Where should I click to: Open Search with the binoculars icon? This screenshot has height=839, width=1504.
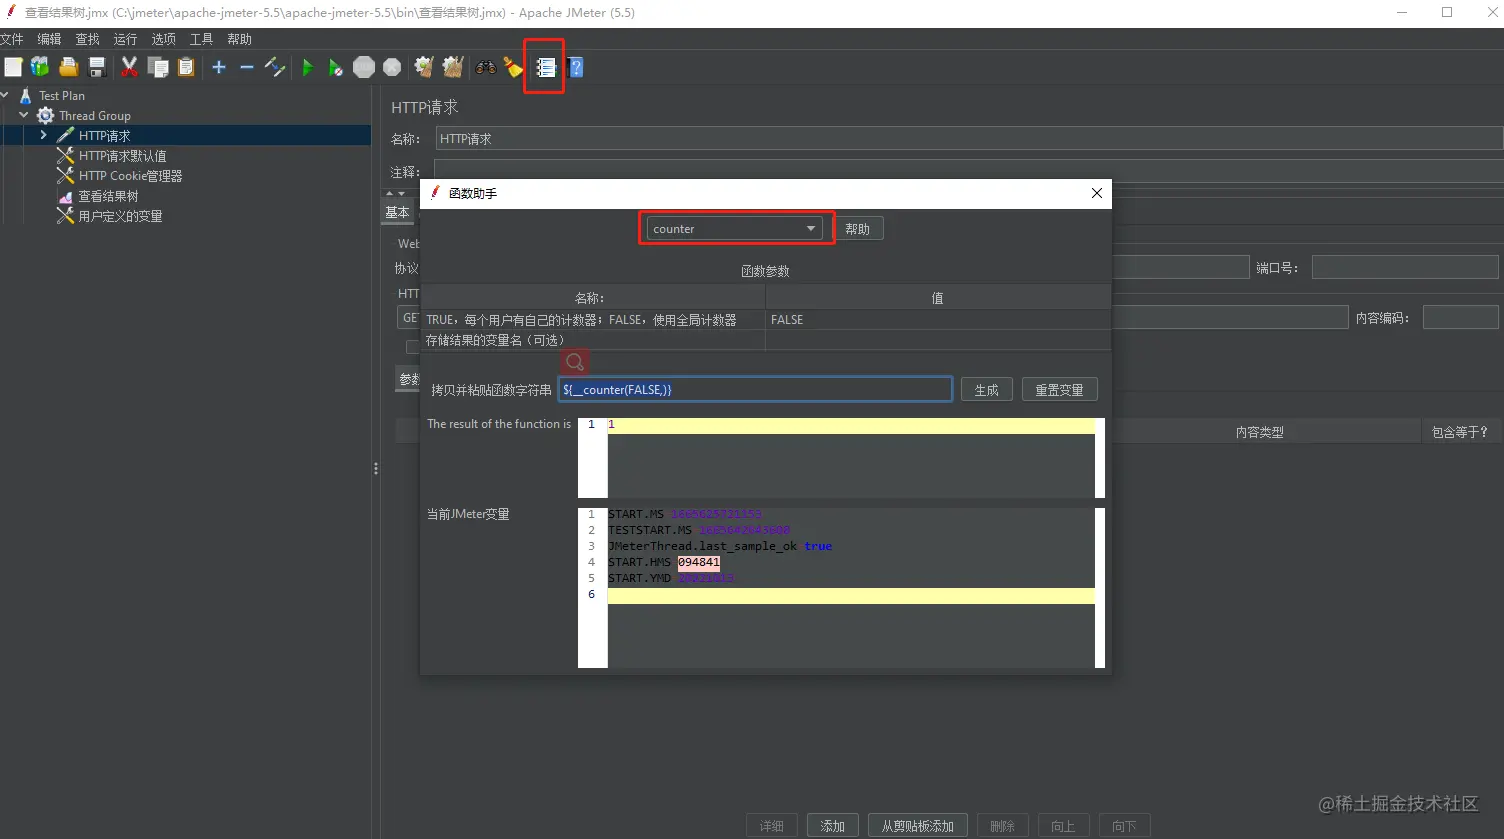[486, 67]
